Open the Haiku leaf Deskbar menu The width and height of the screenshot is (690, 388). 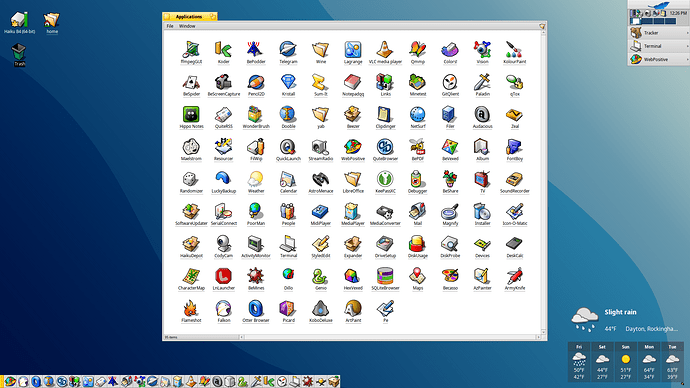pos(659,4)
